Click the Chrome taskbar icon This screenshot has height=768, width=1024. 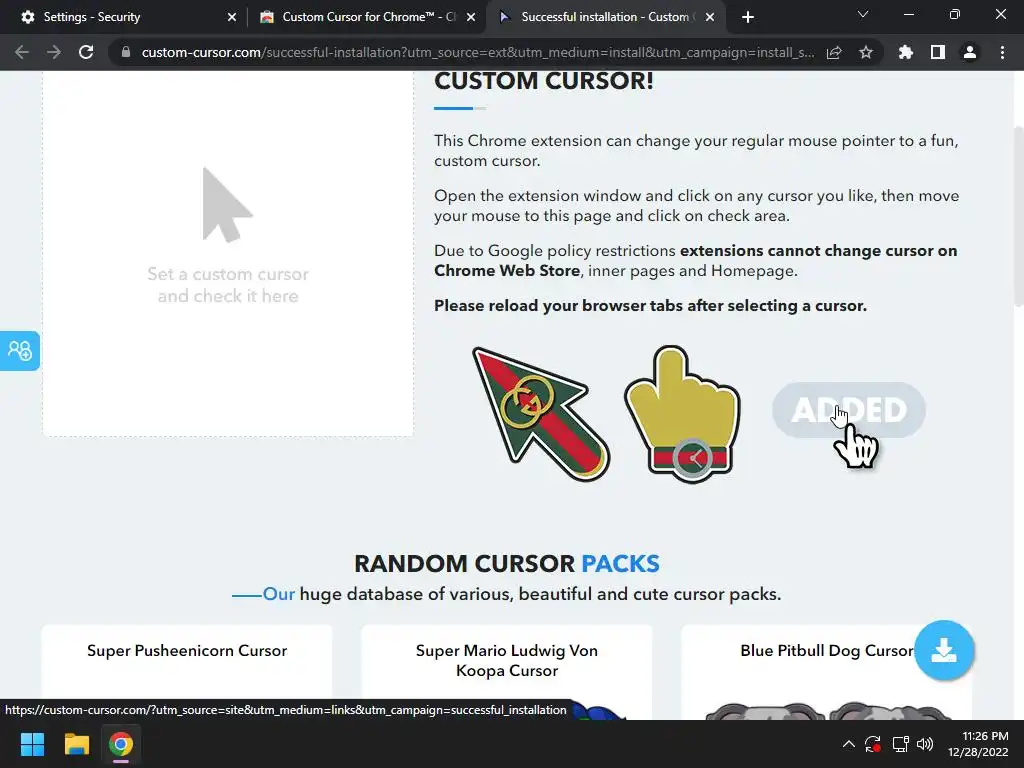[121, 744]
